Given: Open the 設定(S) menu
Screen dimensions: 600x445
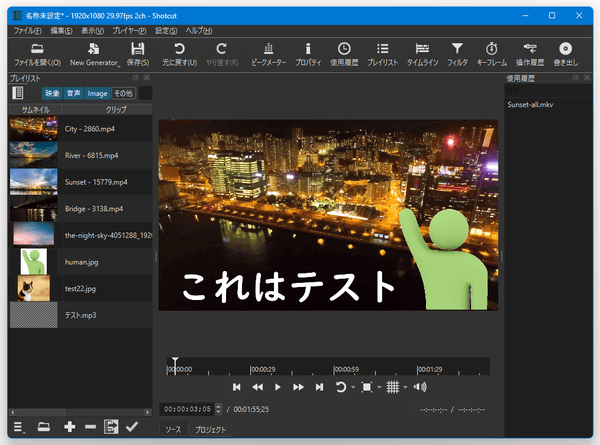Looking at the screenshot, I should click(166, 31).
